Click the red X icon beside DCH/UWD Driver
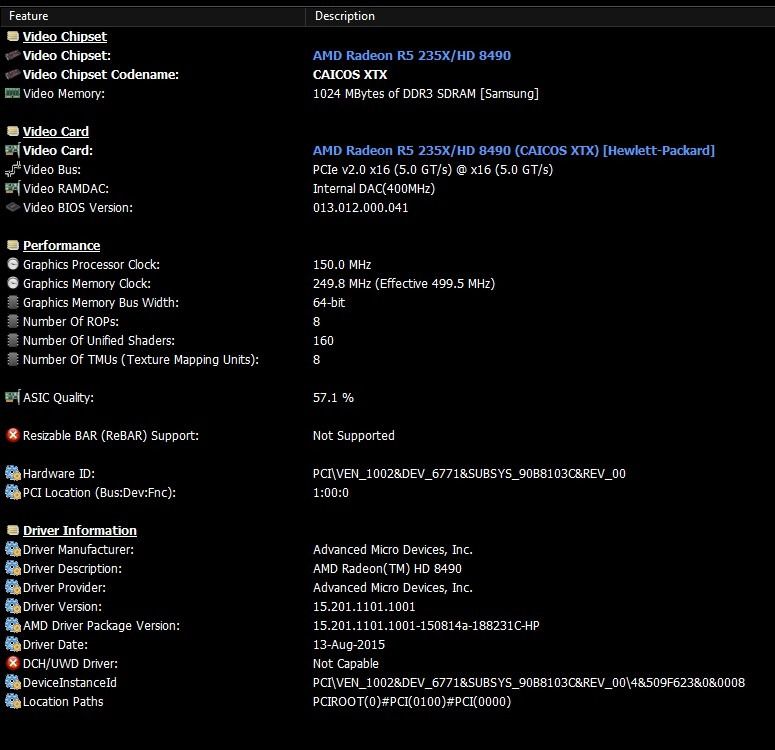775x750 pixels. (13, 663)
